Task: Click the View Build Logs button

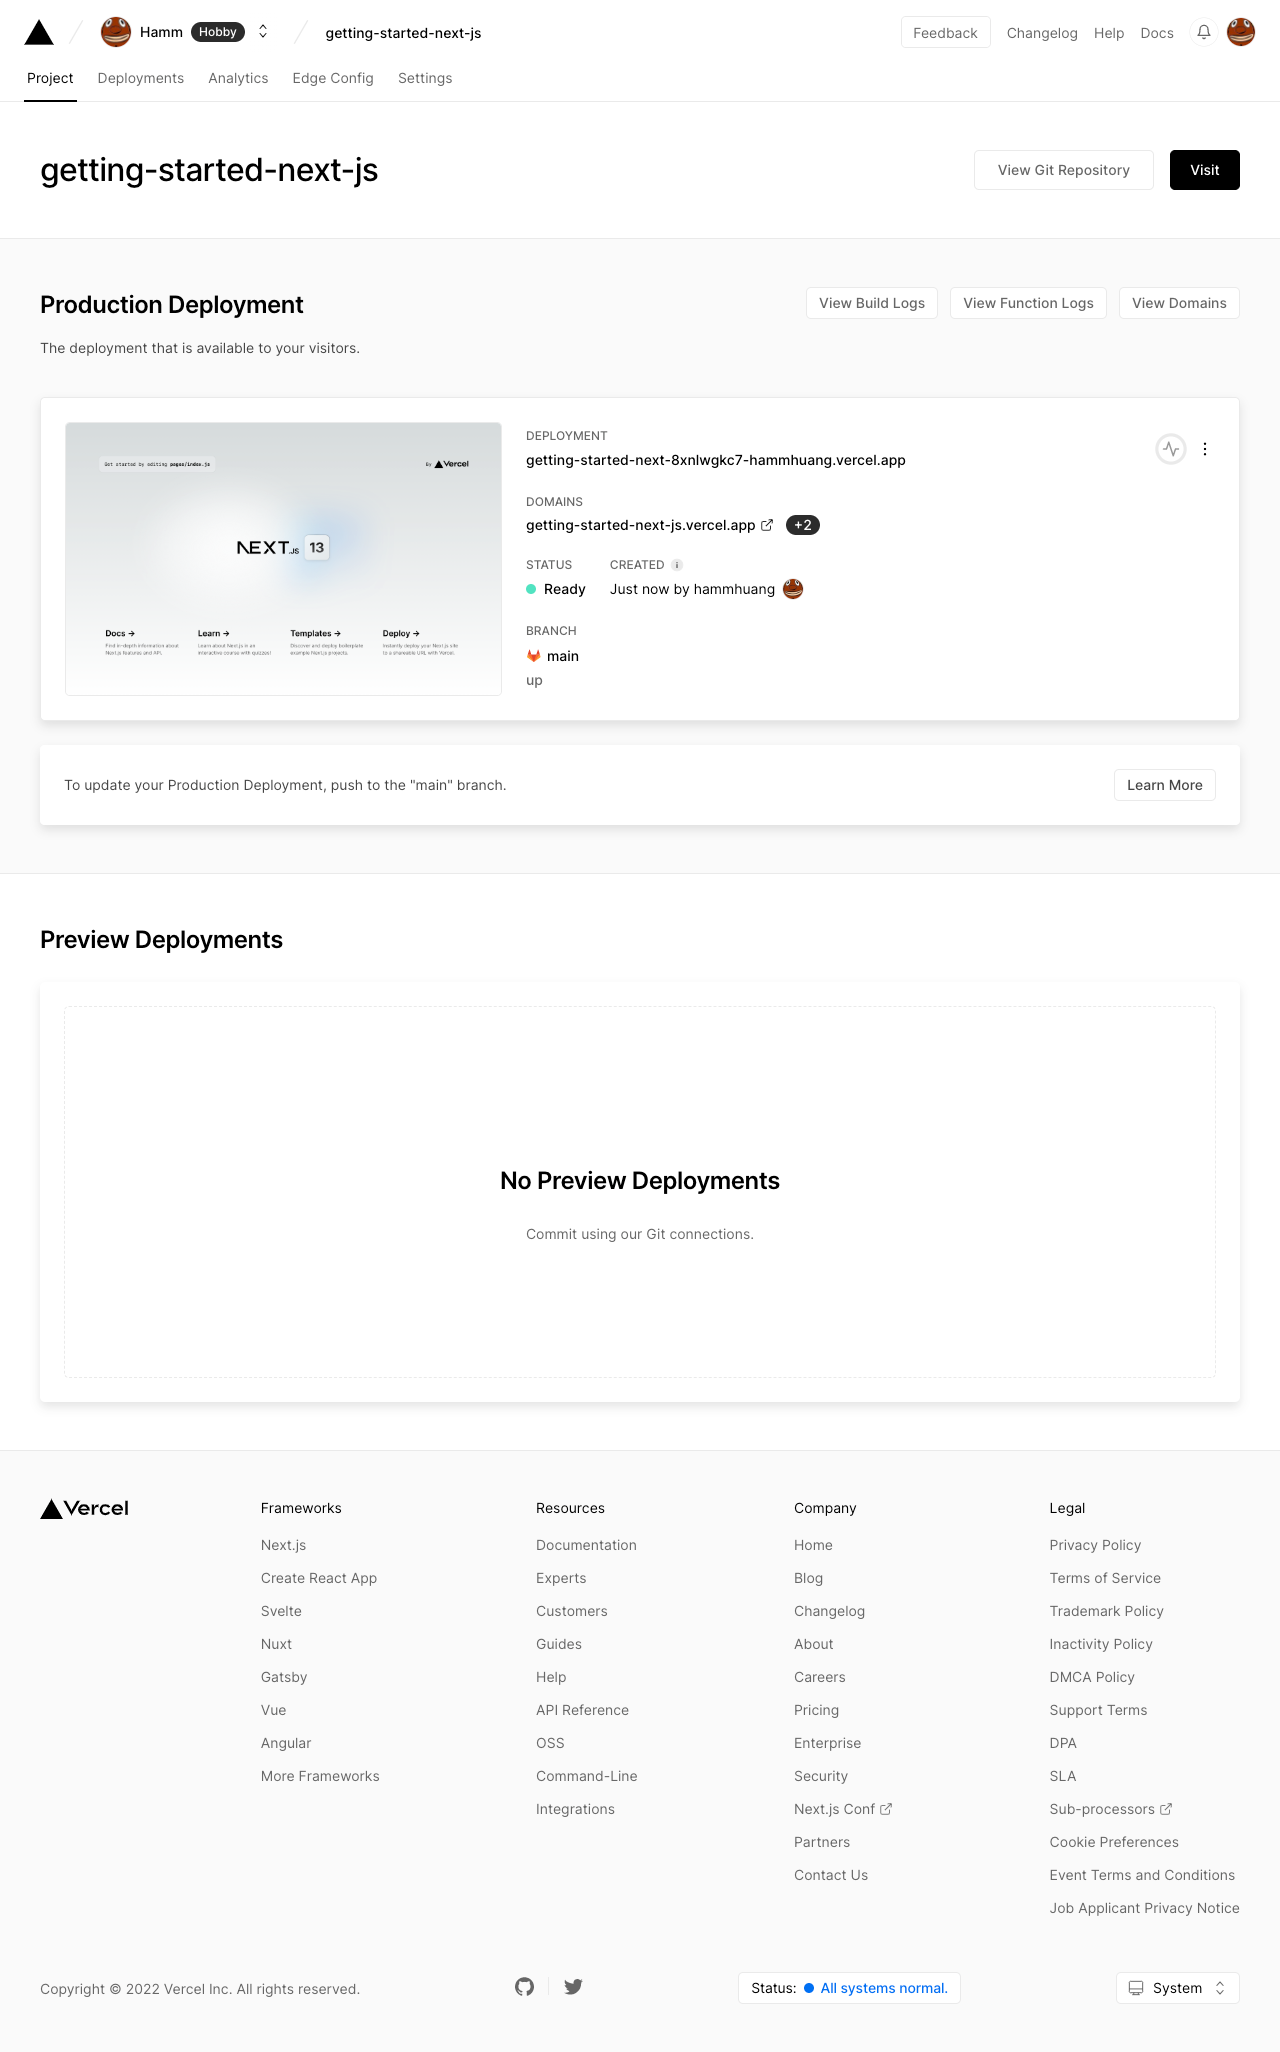Action: (x=872, y=303)
